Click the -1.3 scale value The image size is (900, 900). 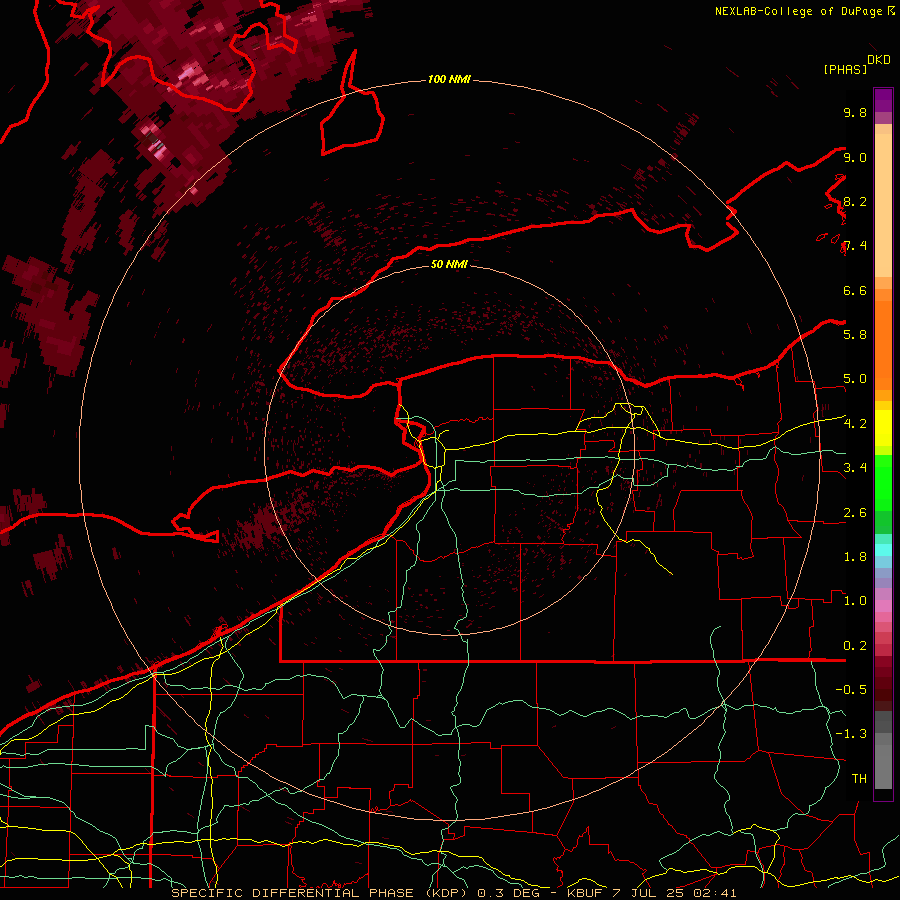pyautogui.click(x=851, y=734)
